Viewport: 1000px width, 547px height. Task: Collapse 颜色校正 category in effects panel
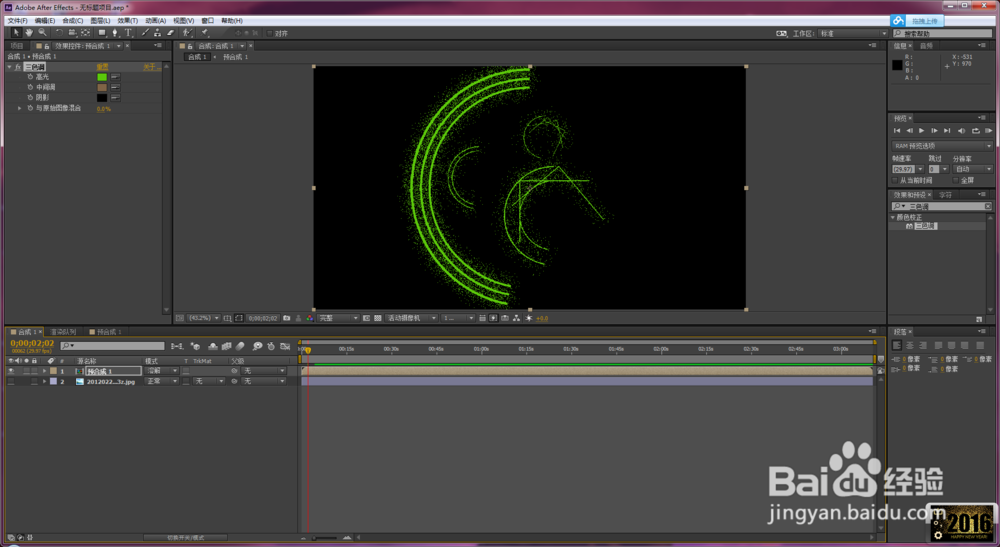[893, 217]
